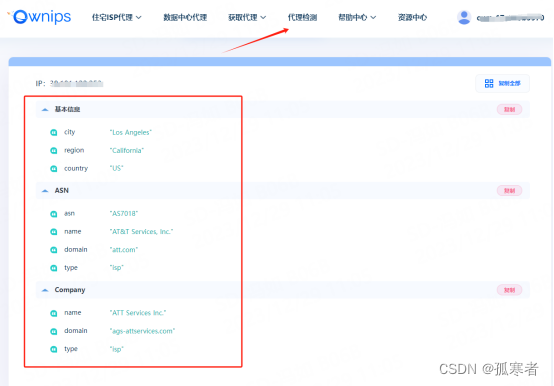Click the copy-all button with grid icon
This screenshot has width=554, height=386.
point(502,83)
